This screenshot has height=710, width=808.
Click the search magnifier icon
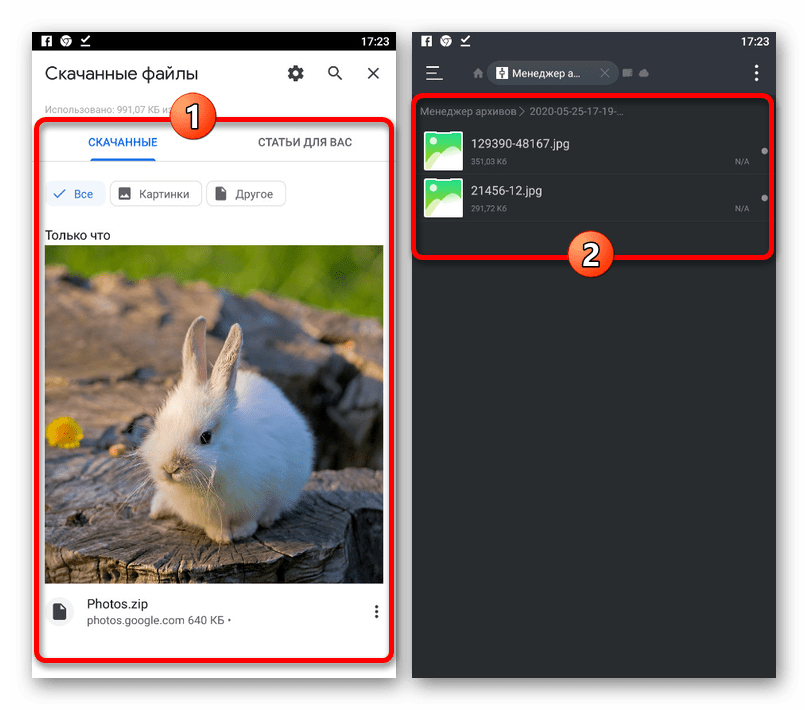tap(335, 73)
